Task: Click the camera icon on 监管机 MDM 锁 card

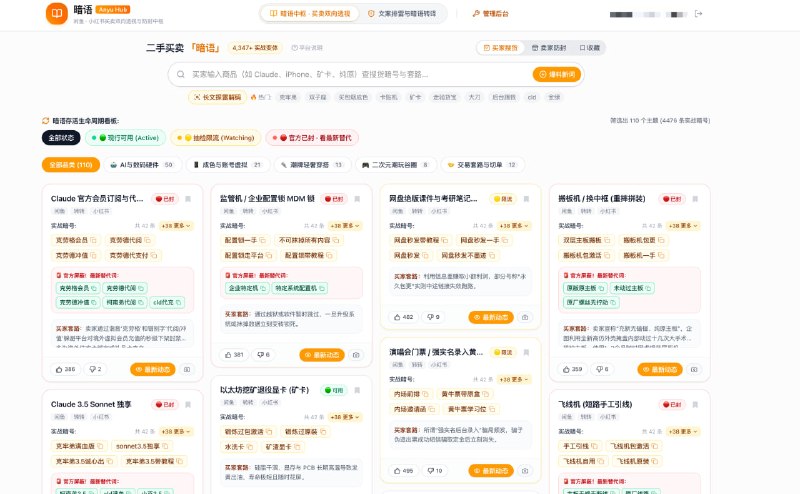Action: tap(356, 355)
